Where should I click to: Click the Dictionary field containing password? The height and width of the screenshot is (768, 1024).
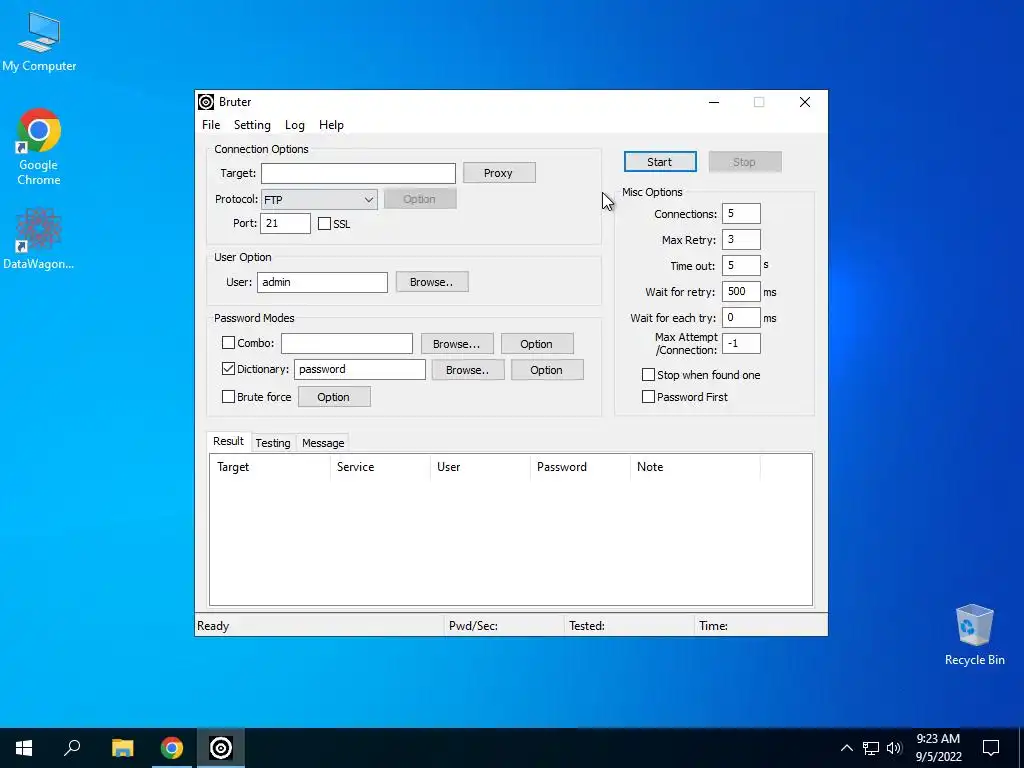(x=360, y=370)
